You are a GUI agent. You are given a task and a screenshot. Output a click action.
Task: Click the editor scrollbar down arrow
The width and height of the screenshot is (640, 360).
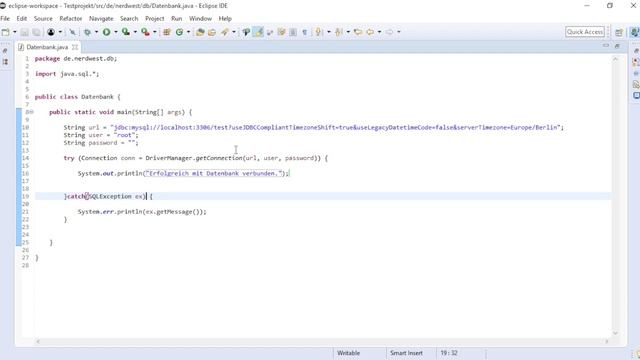pyautogui.click(x=616, y=333)
